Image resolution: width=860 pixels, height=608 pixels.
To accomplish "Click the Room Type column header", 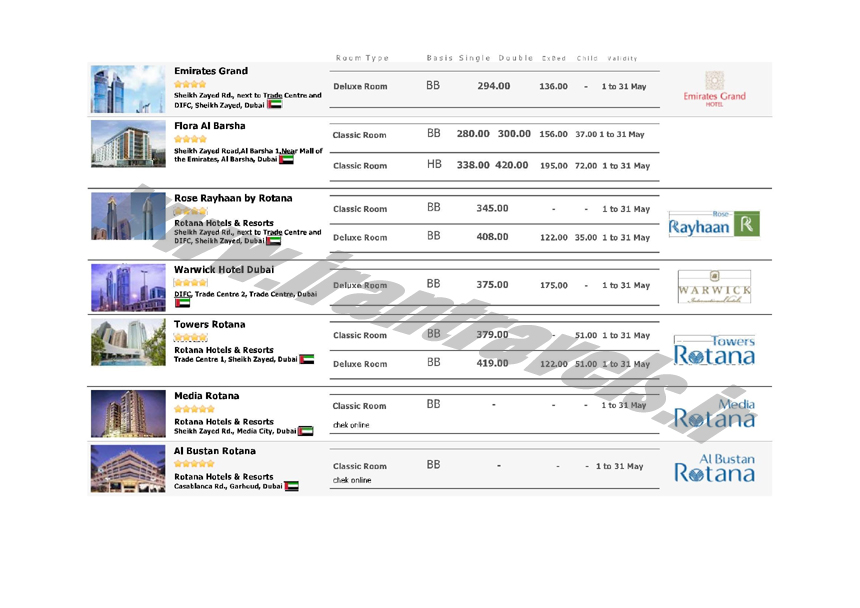I will [x=362, y=58].
